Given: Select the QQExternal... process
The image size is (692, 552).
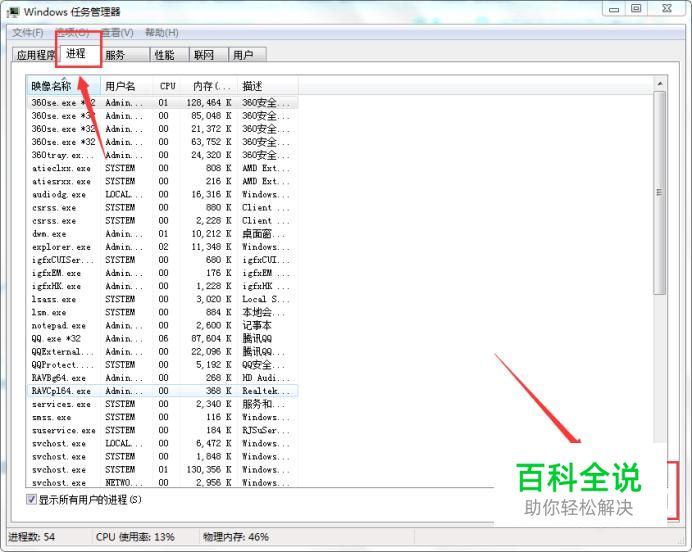Looking at the screenshot, I should pyautogui.click(x=162, y=352).
